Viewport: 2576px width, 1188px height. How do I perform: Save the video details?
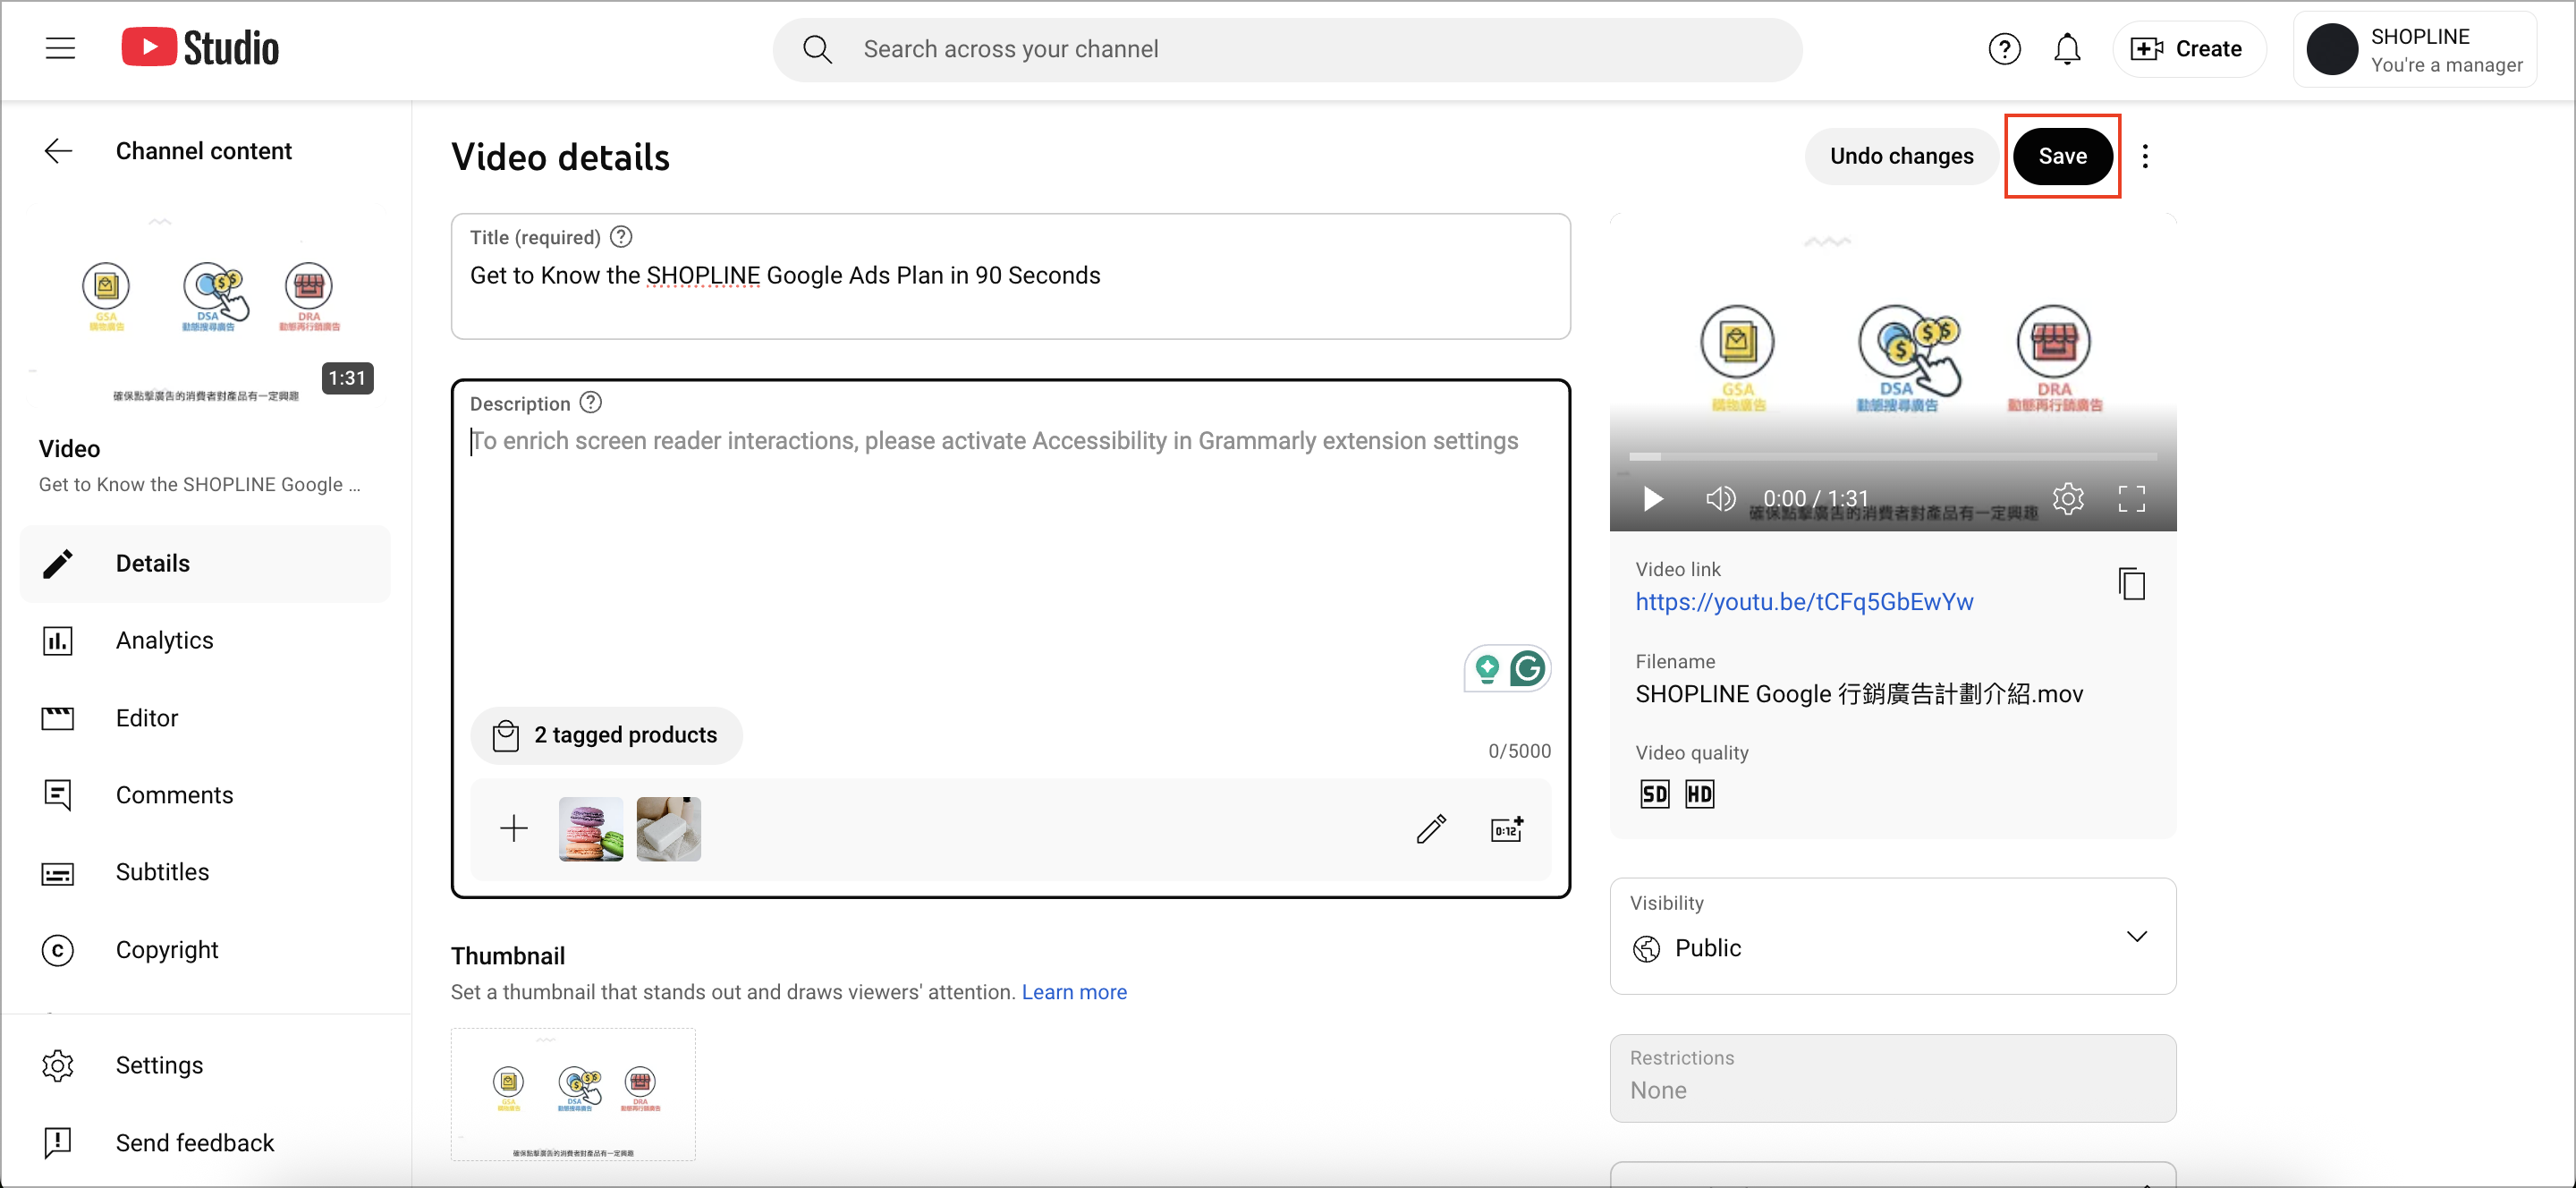pos(2062,156)
